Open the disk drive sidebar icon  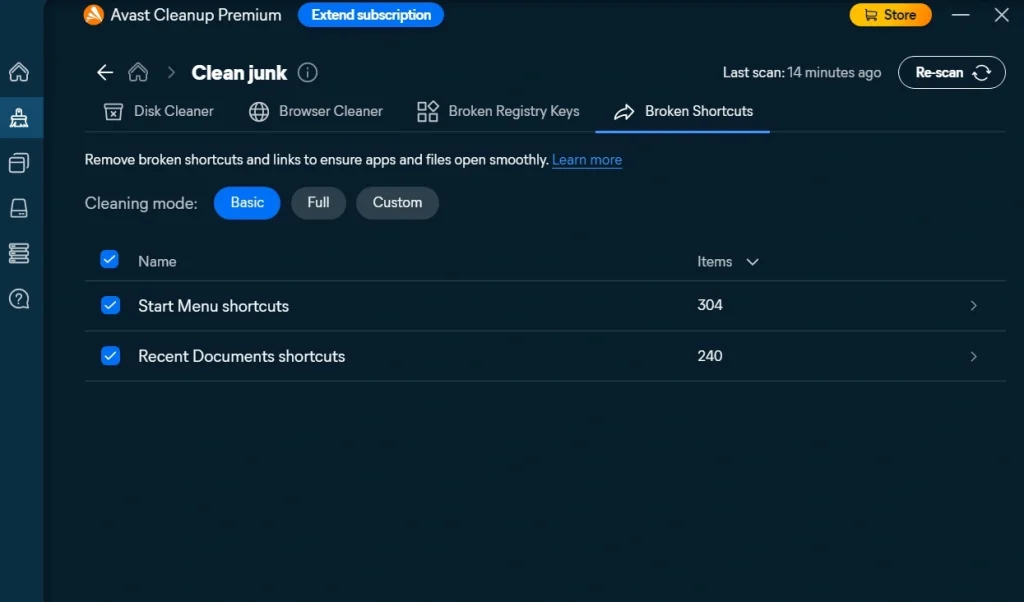19,208
